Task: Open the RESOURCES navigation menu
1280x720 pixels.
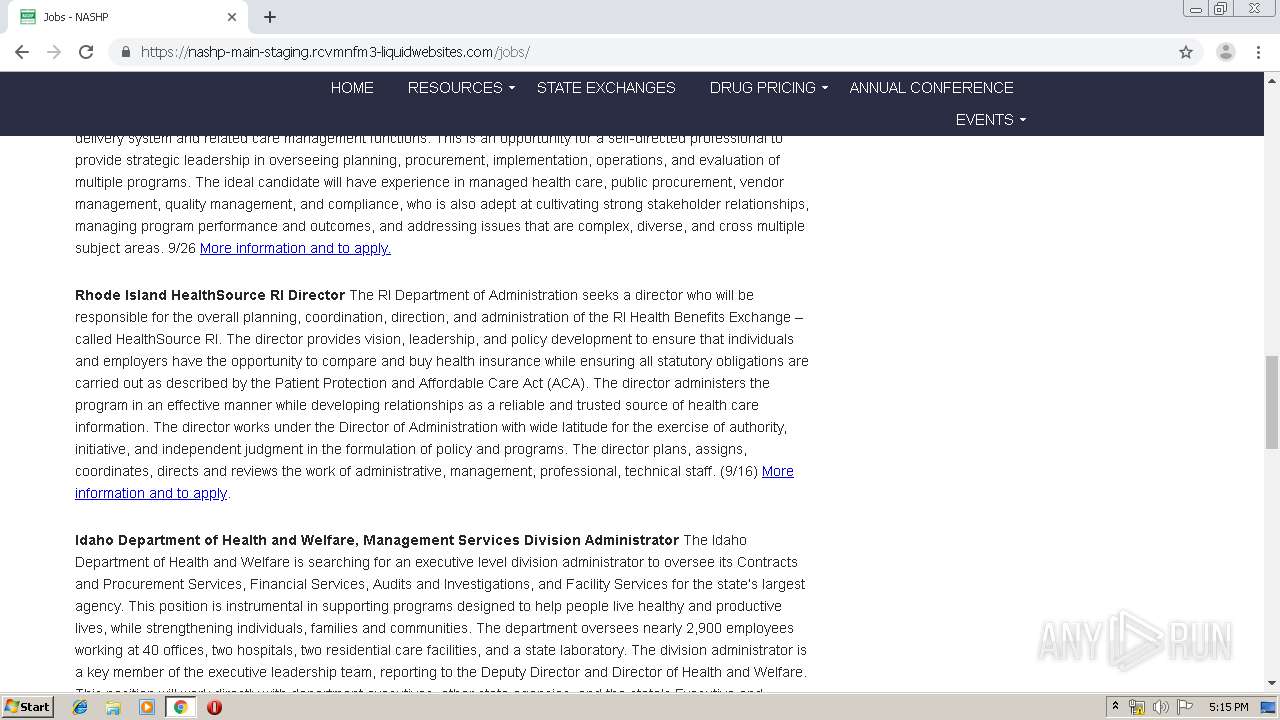Action: 455,88
